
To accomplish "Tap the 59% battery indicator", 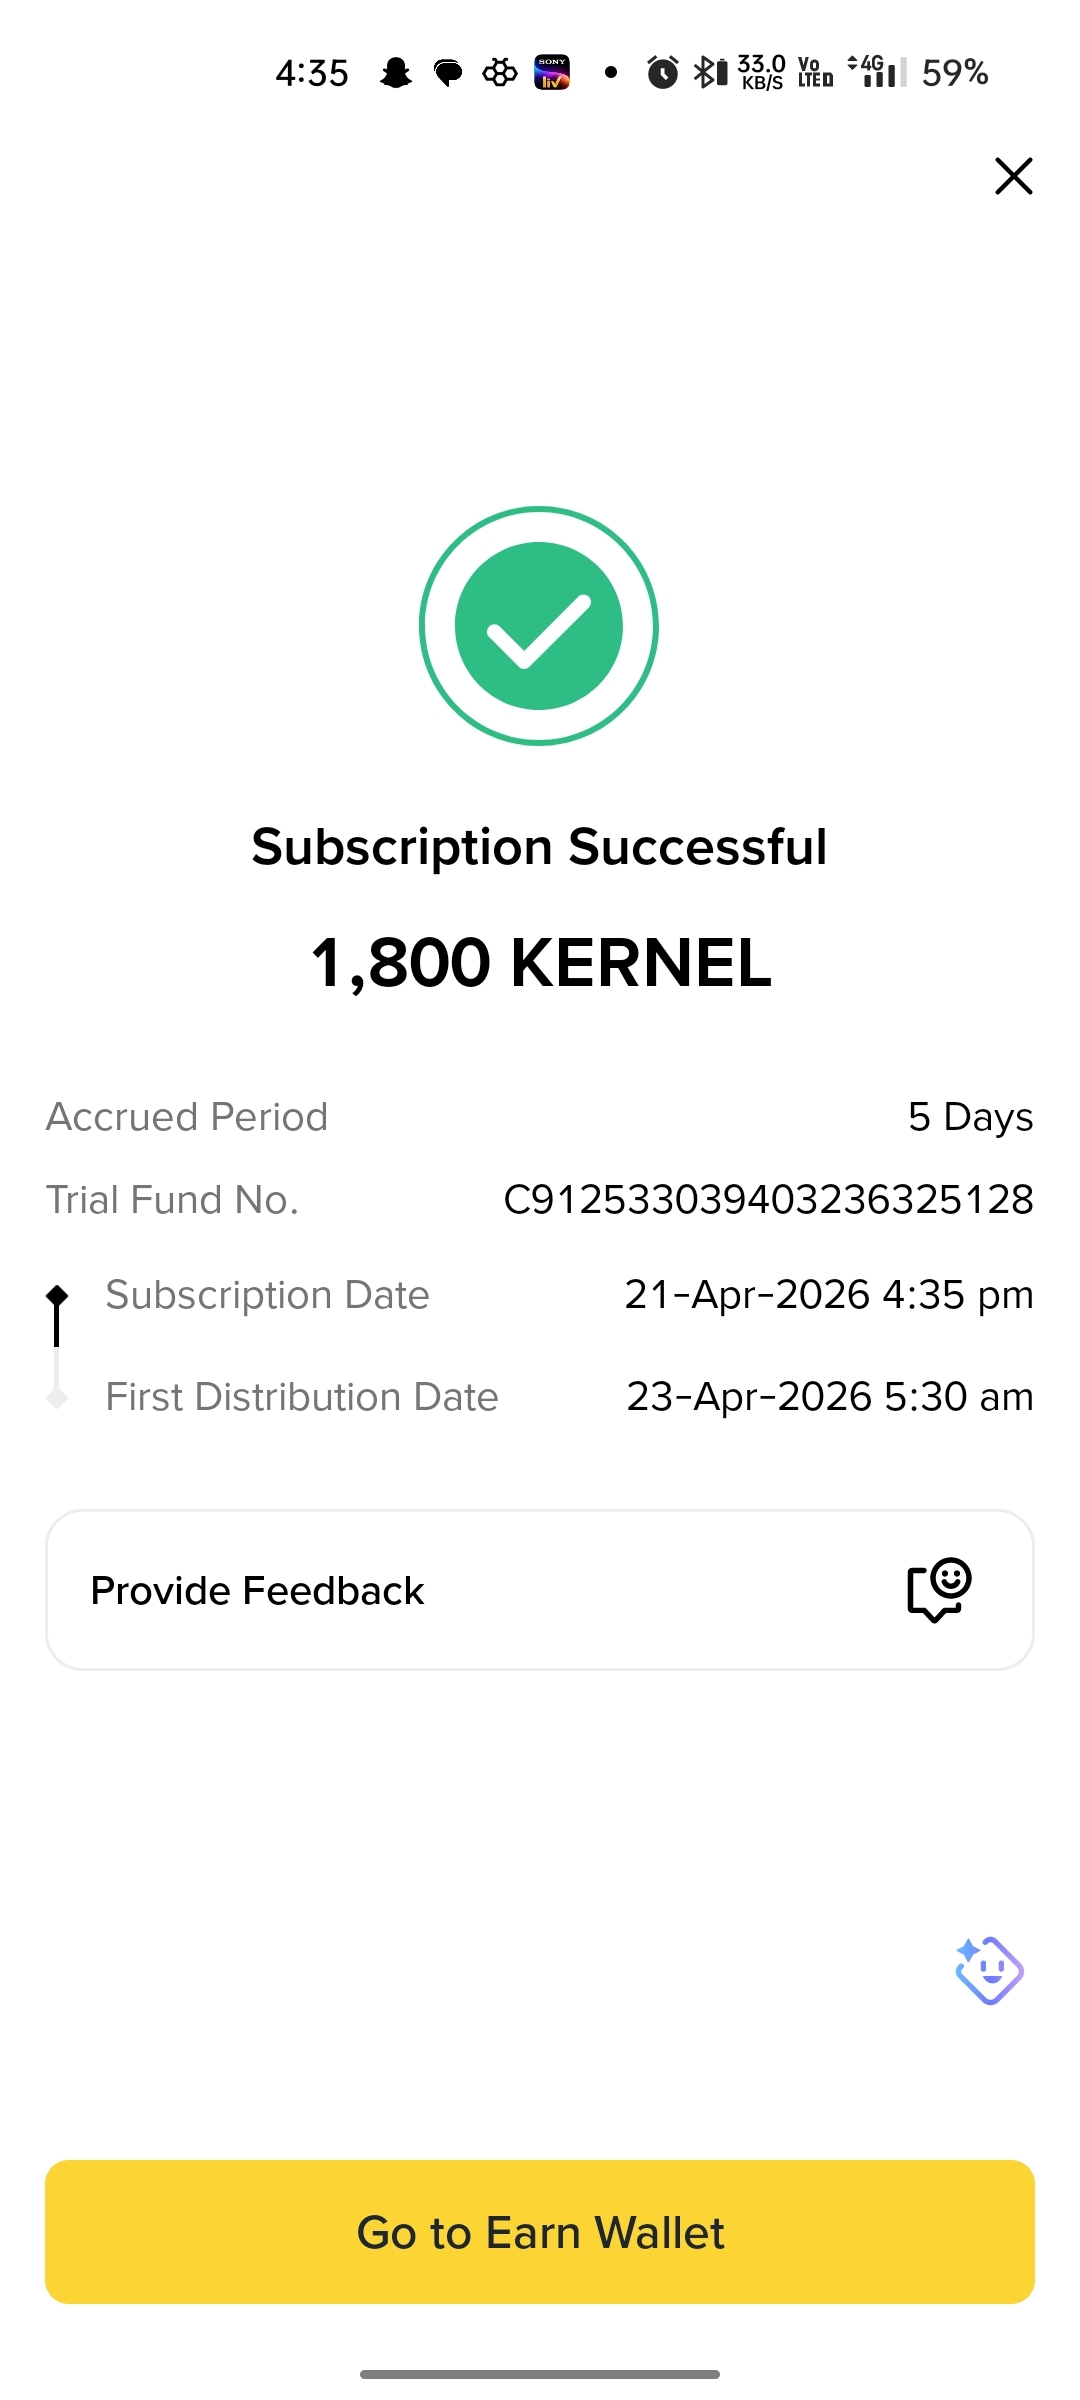I will point(955,73).
